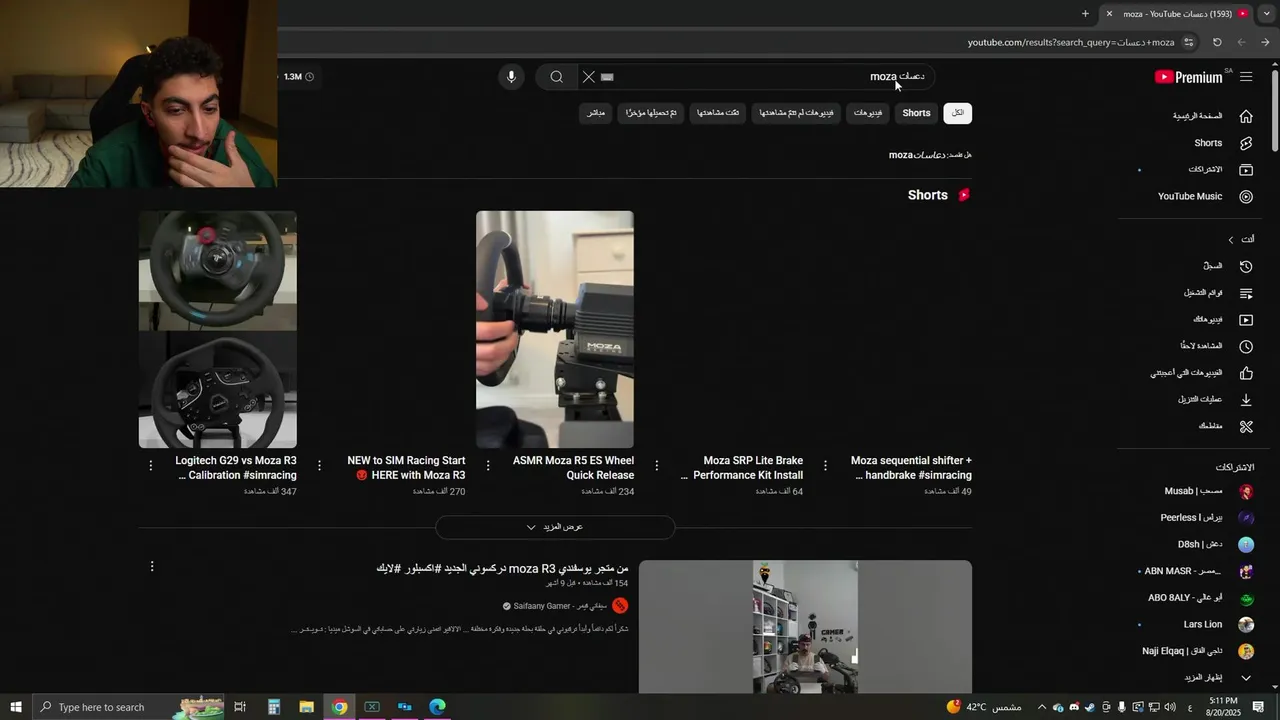Open Windows Start menu
Image resolution: width=1280 pixels, height=720 pixels.
15,707
